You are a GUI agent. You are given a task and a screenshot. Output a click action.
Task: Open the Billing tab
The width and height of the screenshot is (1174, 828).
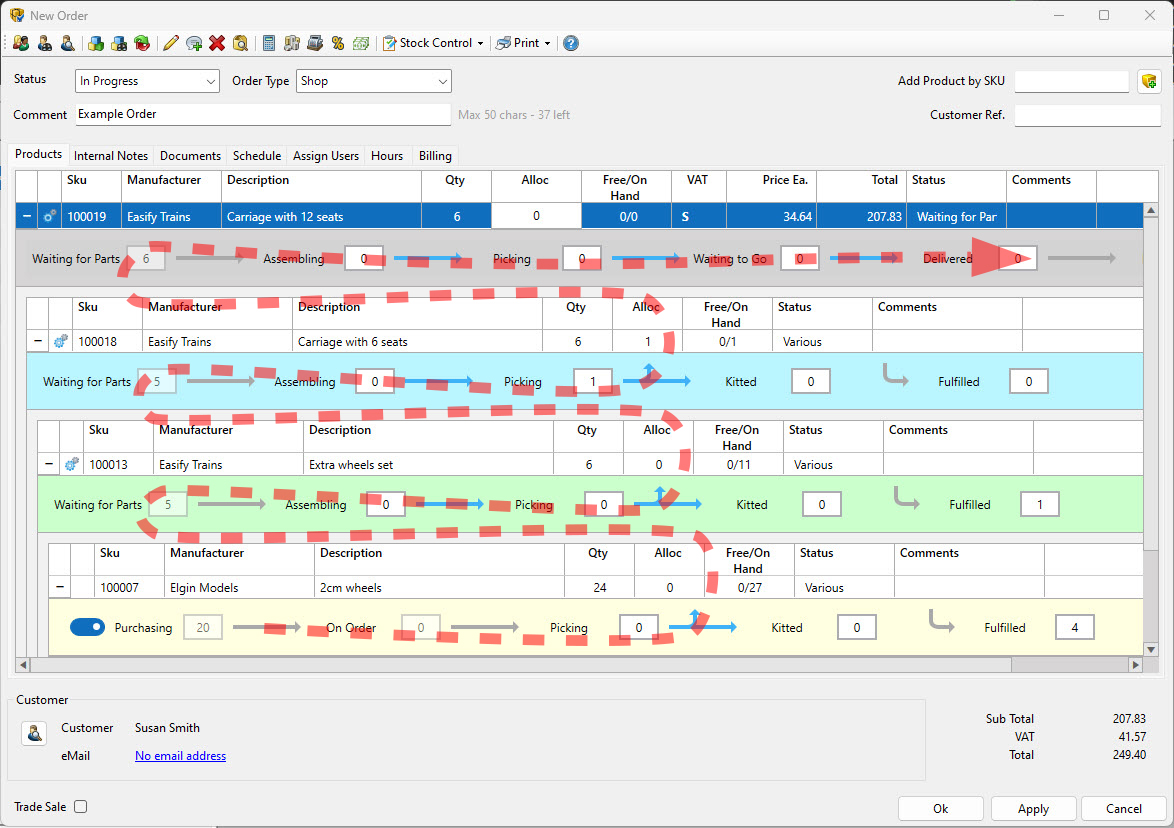tap(434, 155)
